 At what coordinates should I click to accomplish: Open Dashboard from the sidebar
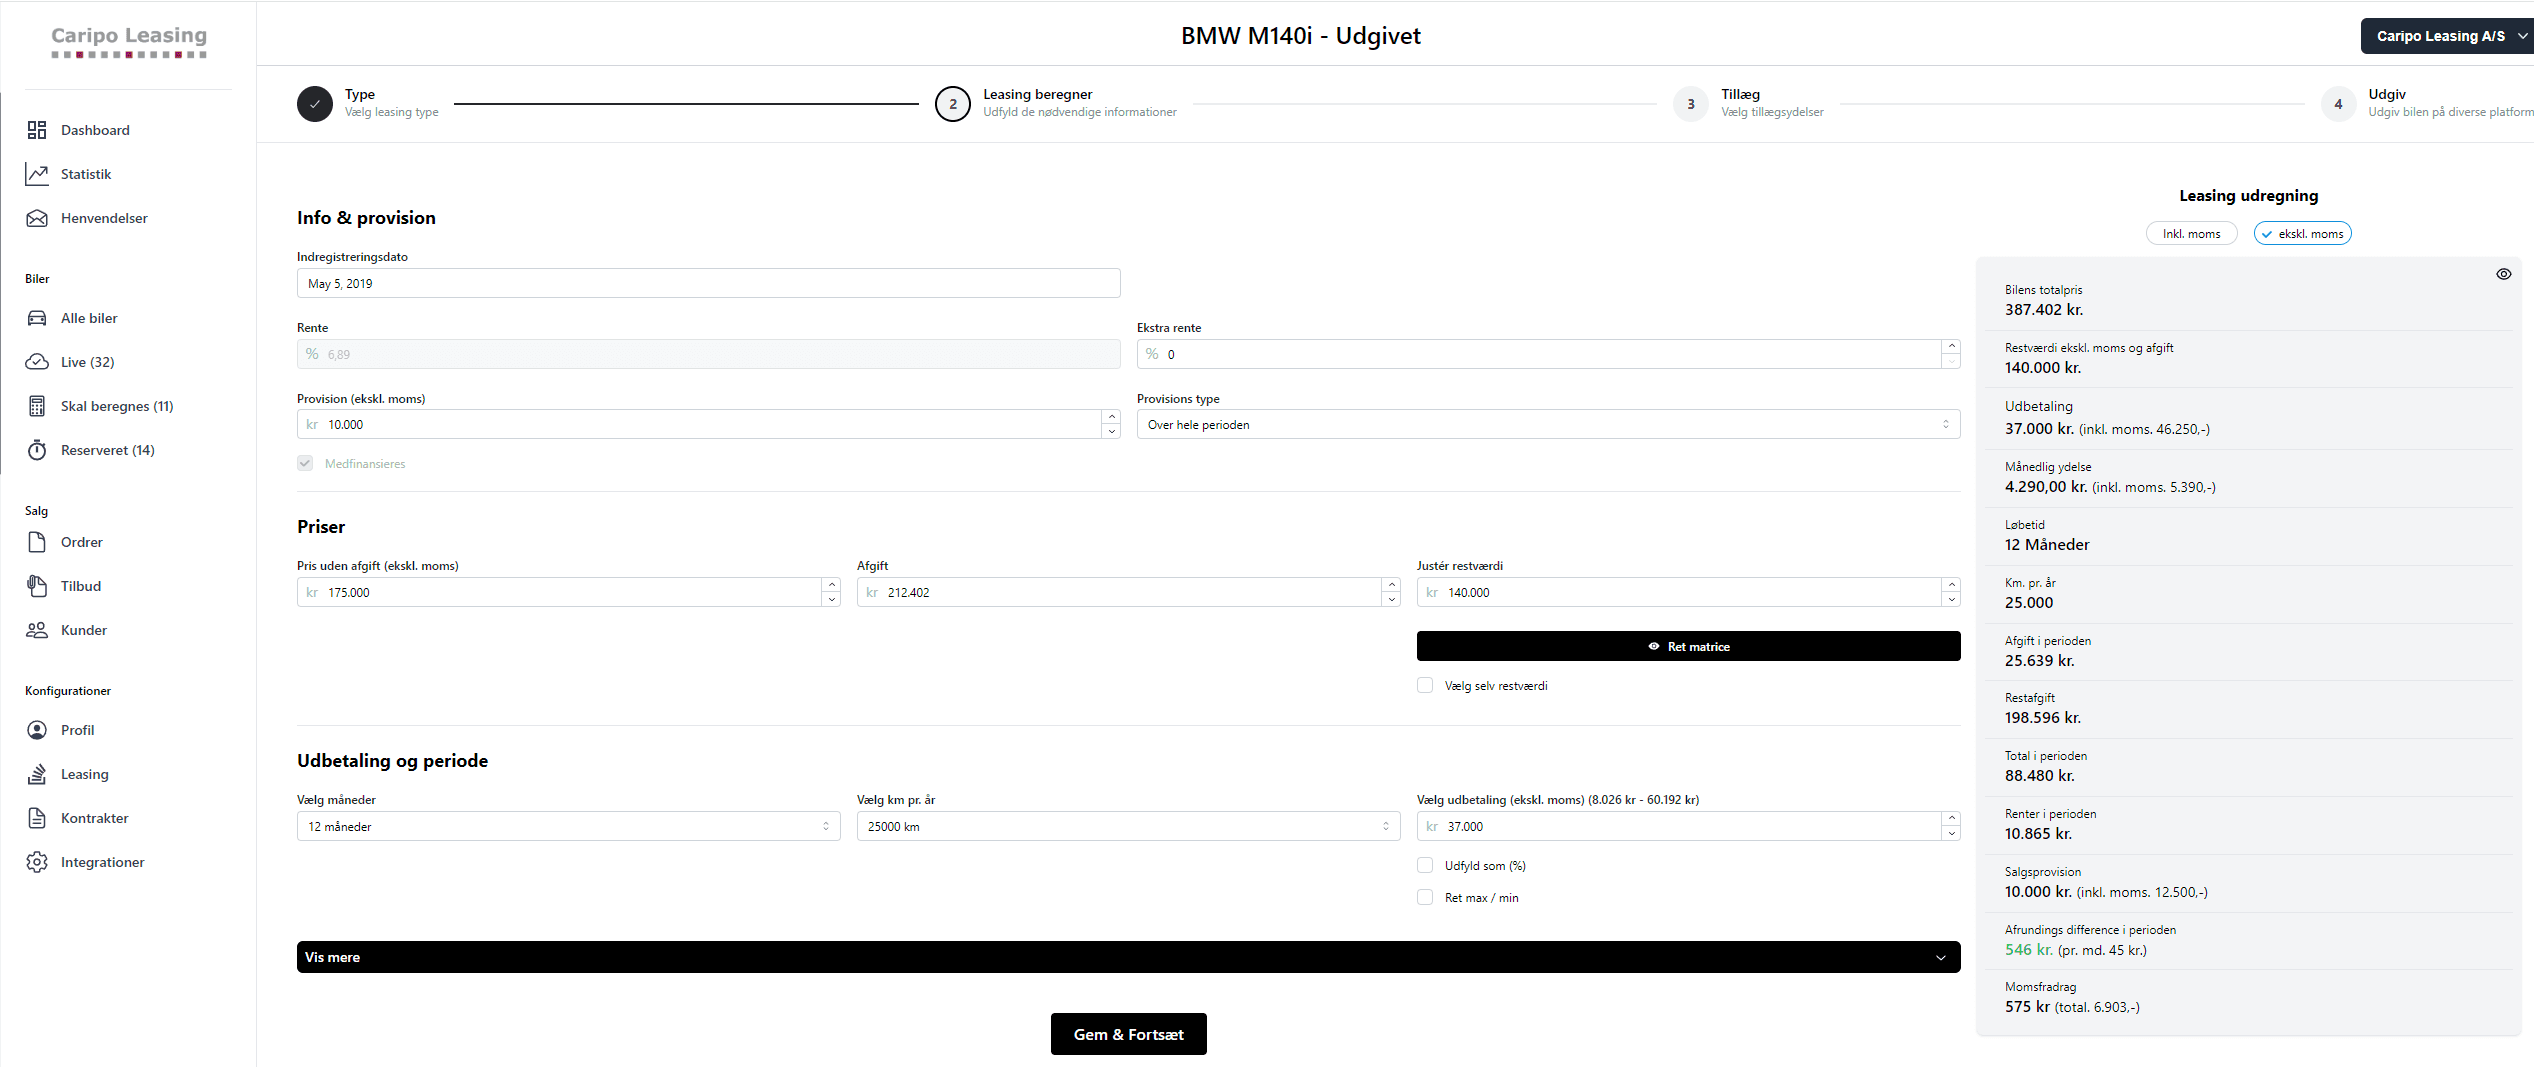pos(95,130)
